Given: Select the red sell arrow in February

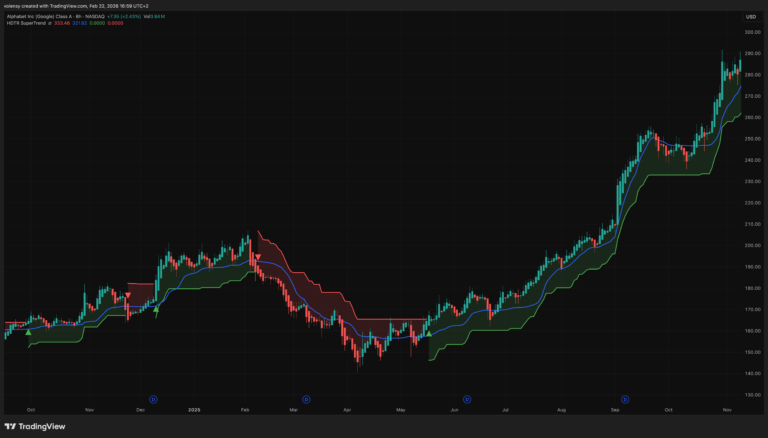Looking at the screenshot, I should 257,257.
